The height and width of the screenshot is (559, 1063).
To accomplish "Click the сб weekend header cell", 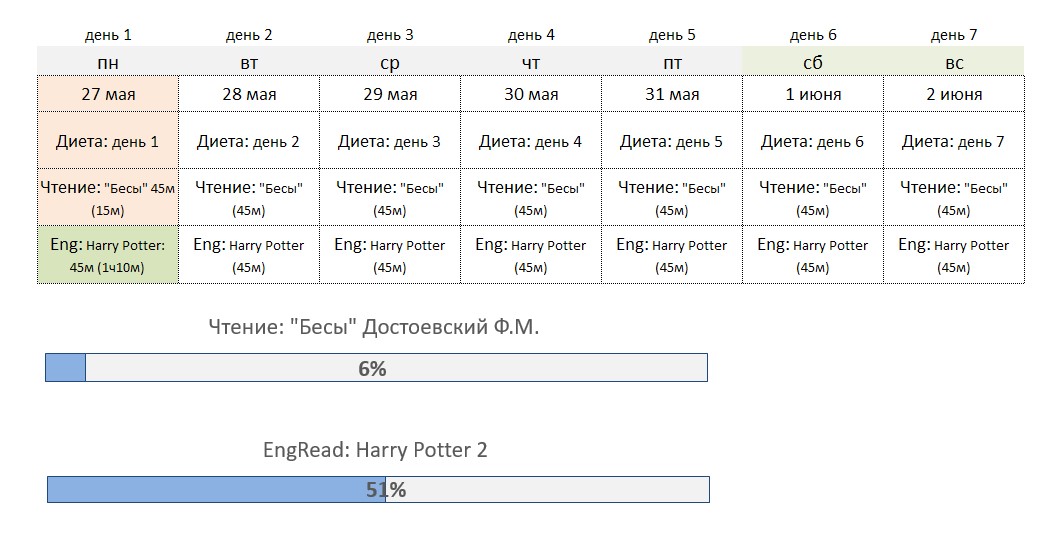I will coord(813,62).
